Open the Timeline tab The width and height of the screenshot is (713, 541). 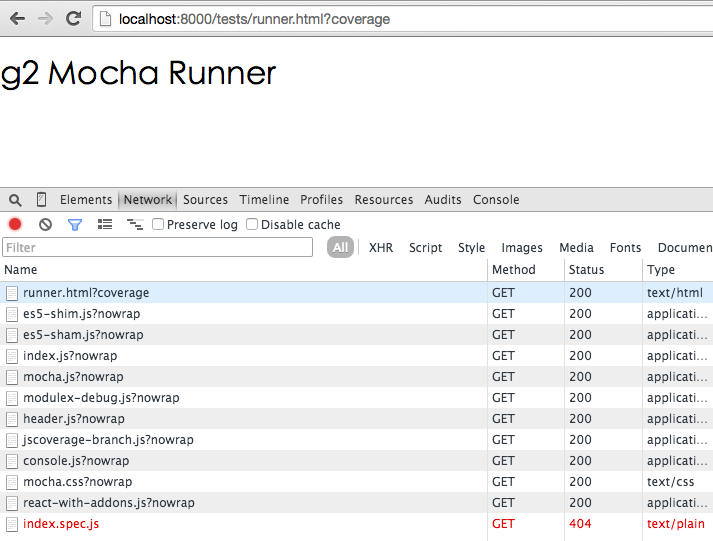click(264, 200)
